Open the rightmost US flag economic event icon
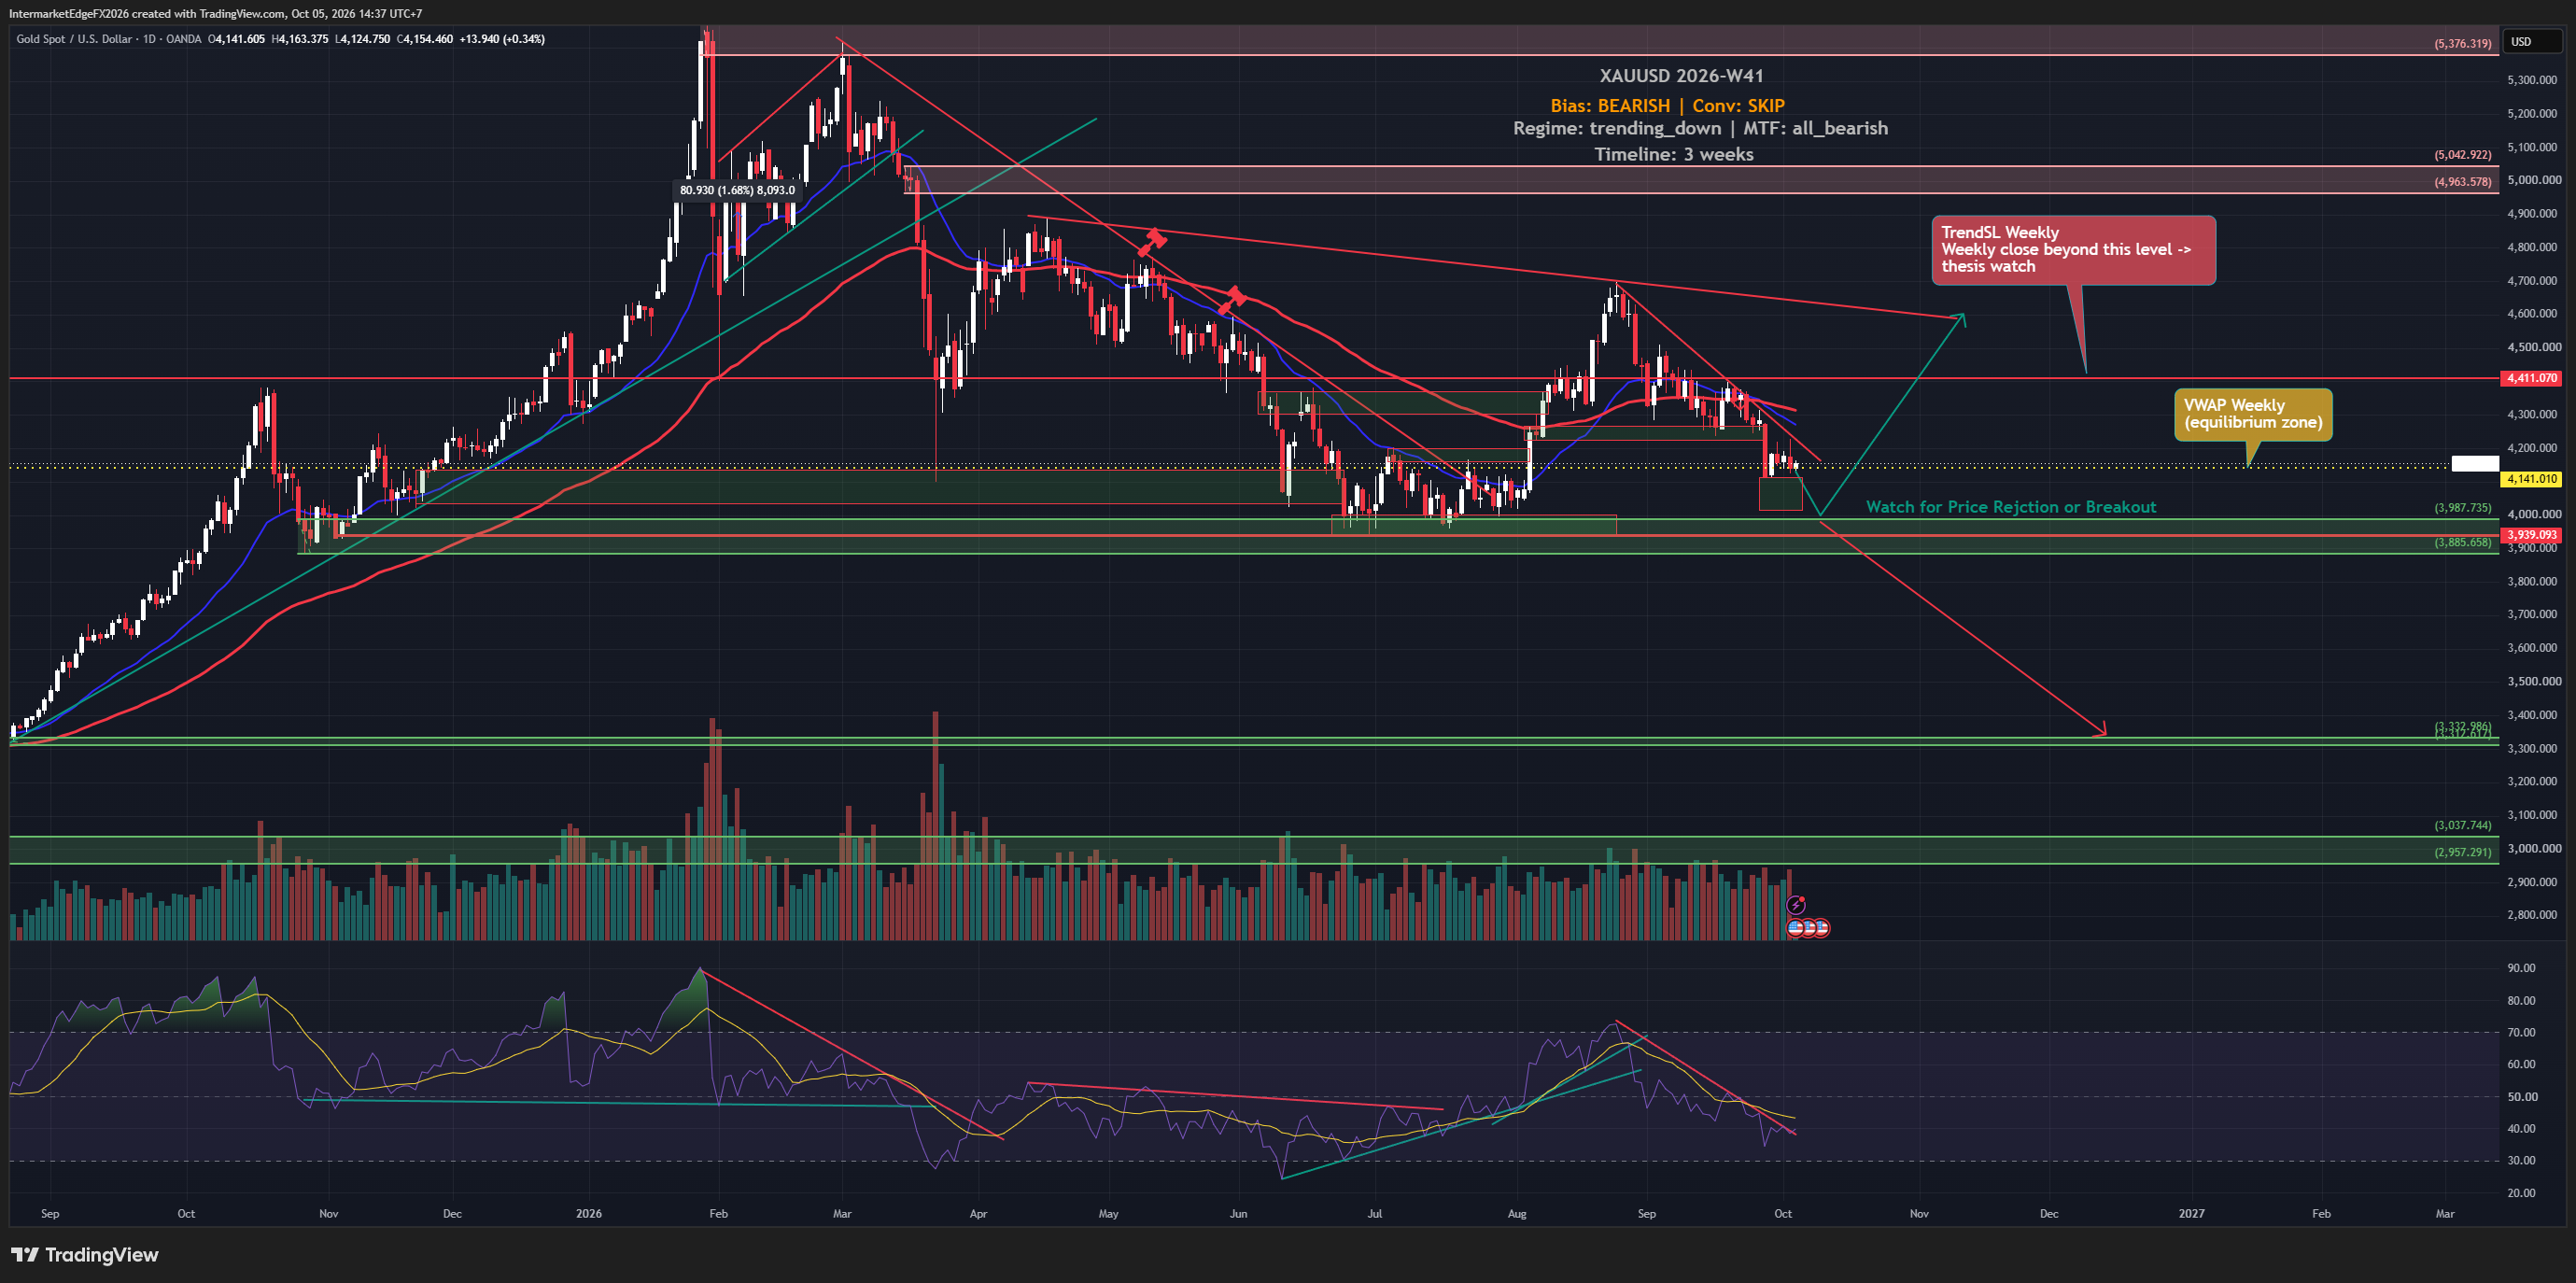 [1821, 928]
